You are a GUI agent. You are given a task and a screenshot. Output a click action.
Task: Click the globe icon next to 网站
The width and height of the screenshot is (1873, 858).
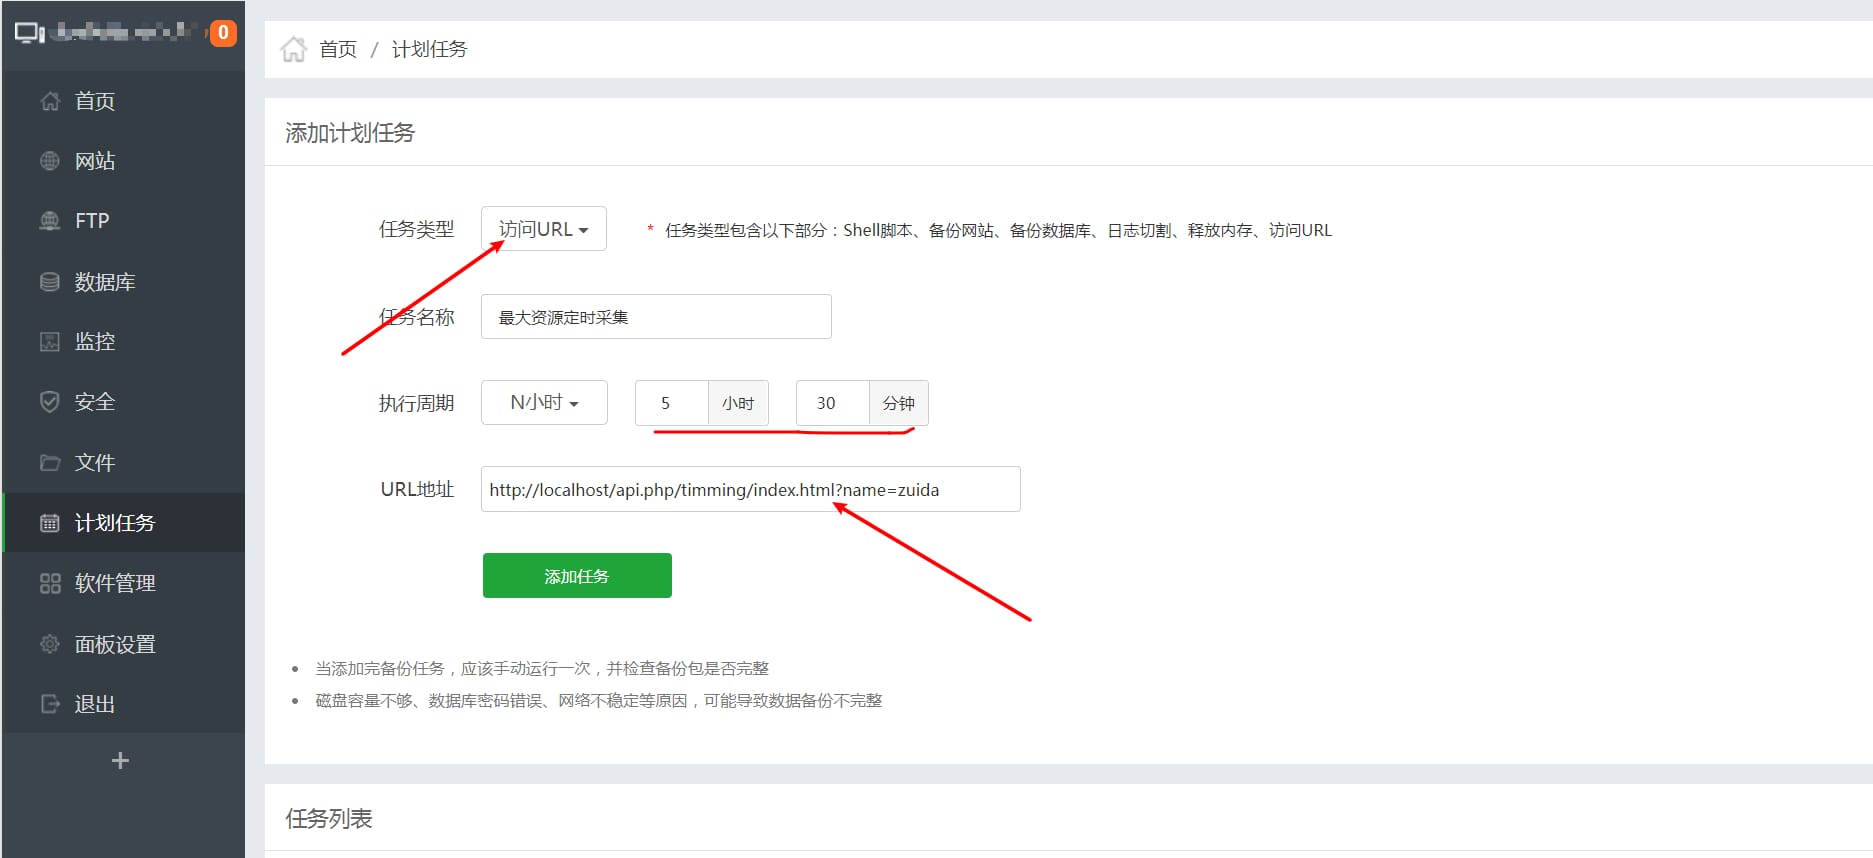pyautogui.click(x=50, y=161)
